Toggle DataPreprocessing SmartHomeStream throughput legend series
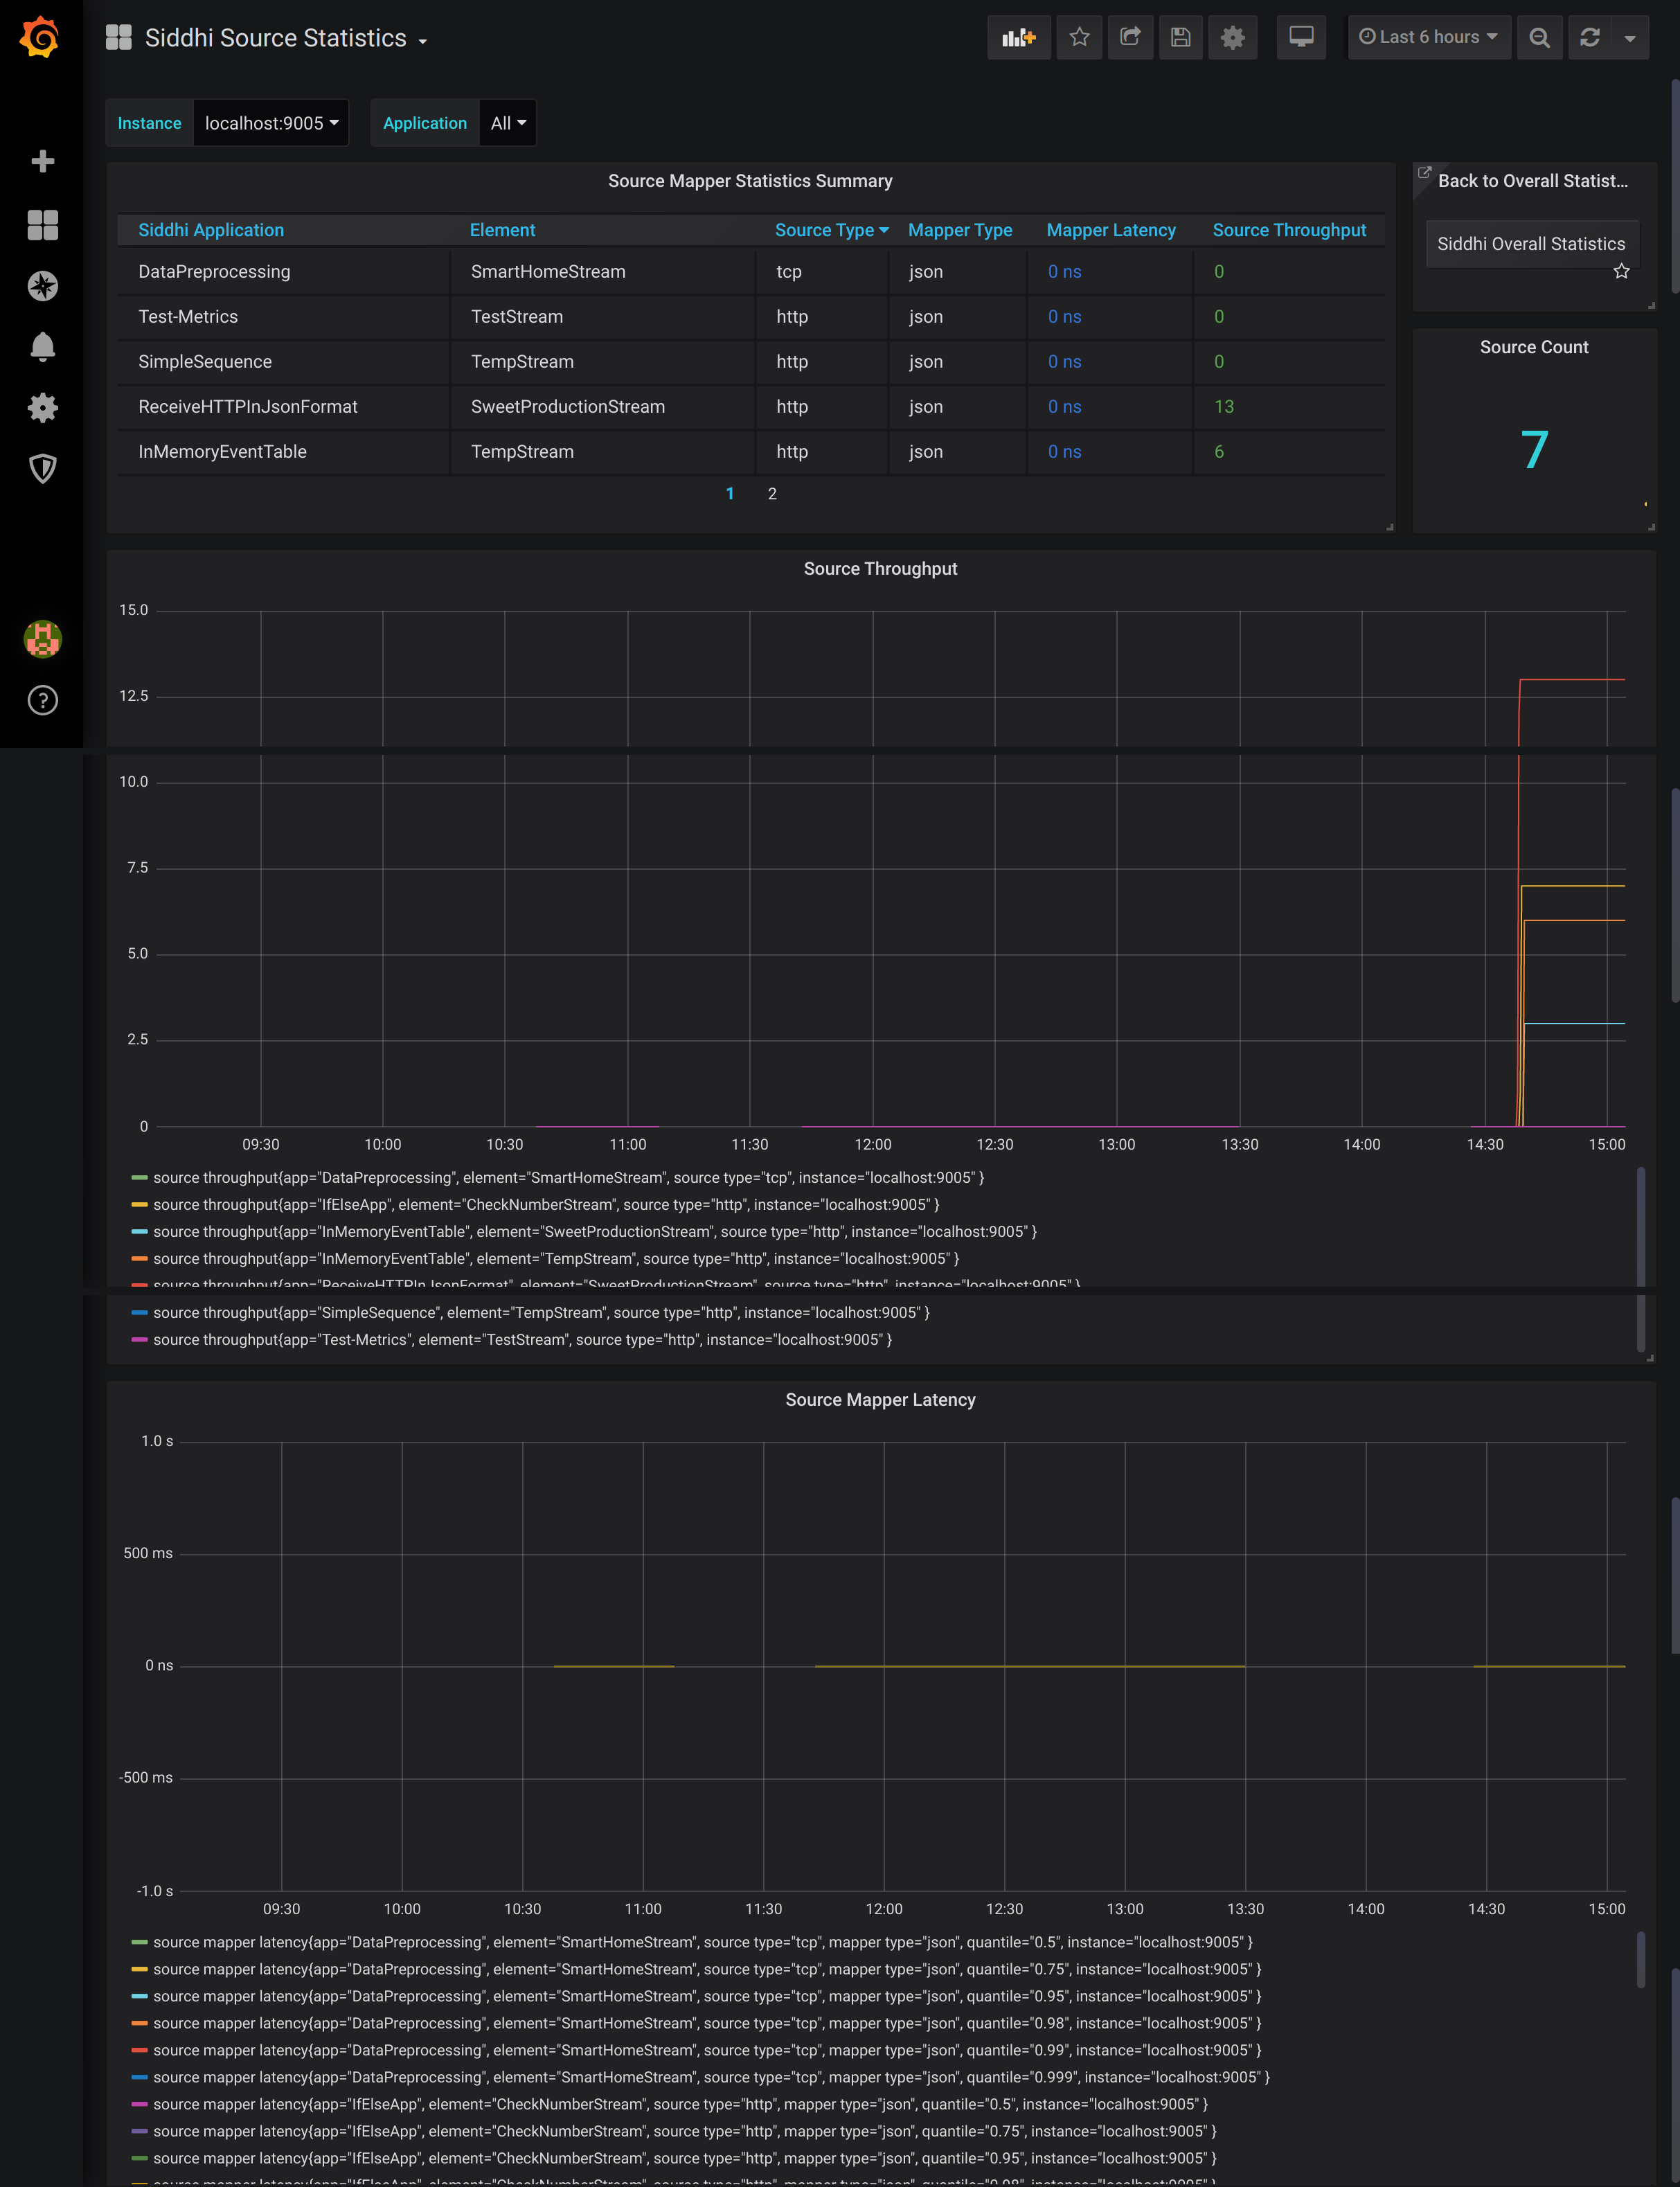 (x=568, y=1178)
